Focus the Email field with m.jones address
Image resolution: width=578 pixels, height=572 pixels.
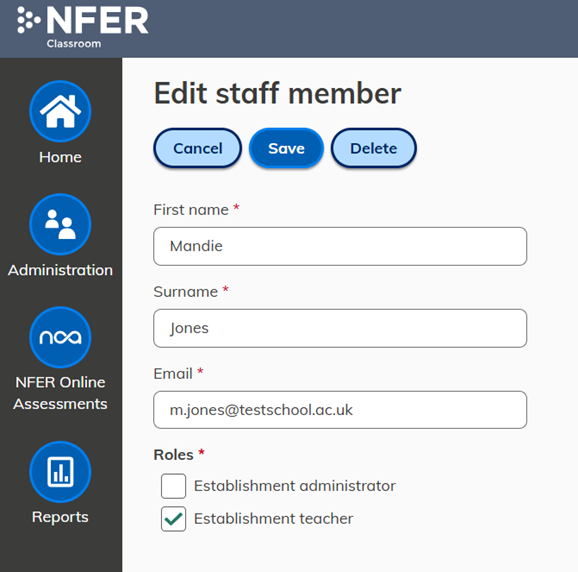pyautogui.click(x=340, y=410)
